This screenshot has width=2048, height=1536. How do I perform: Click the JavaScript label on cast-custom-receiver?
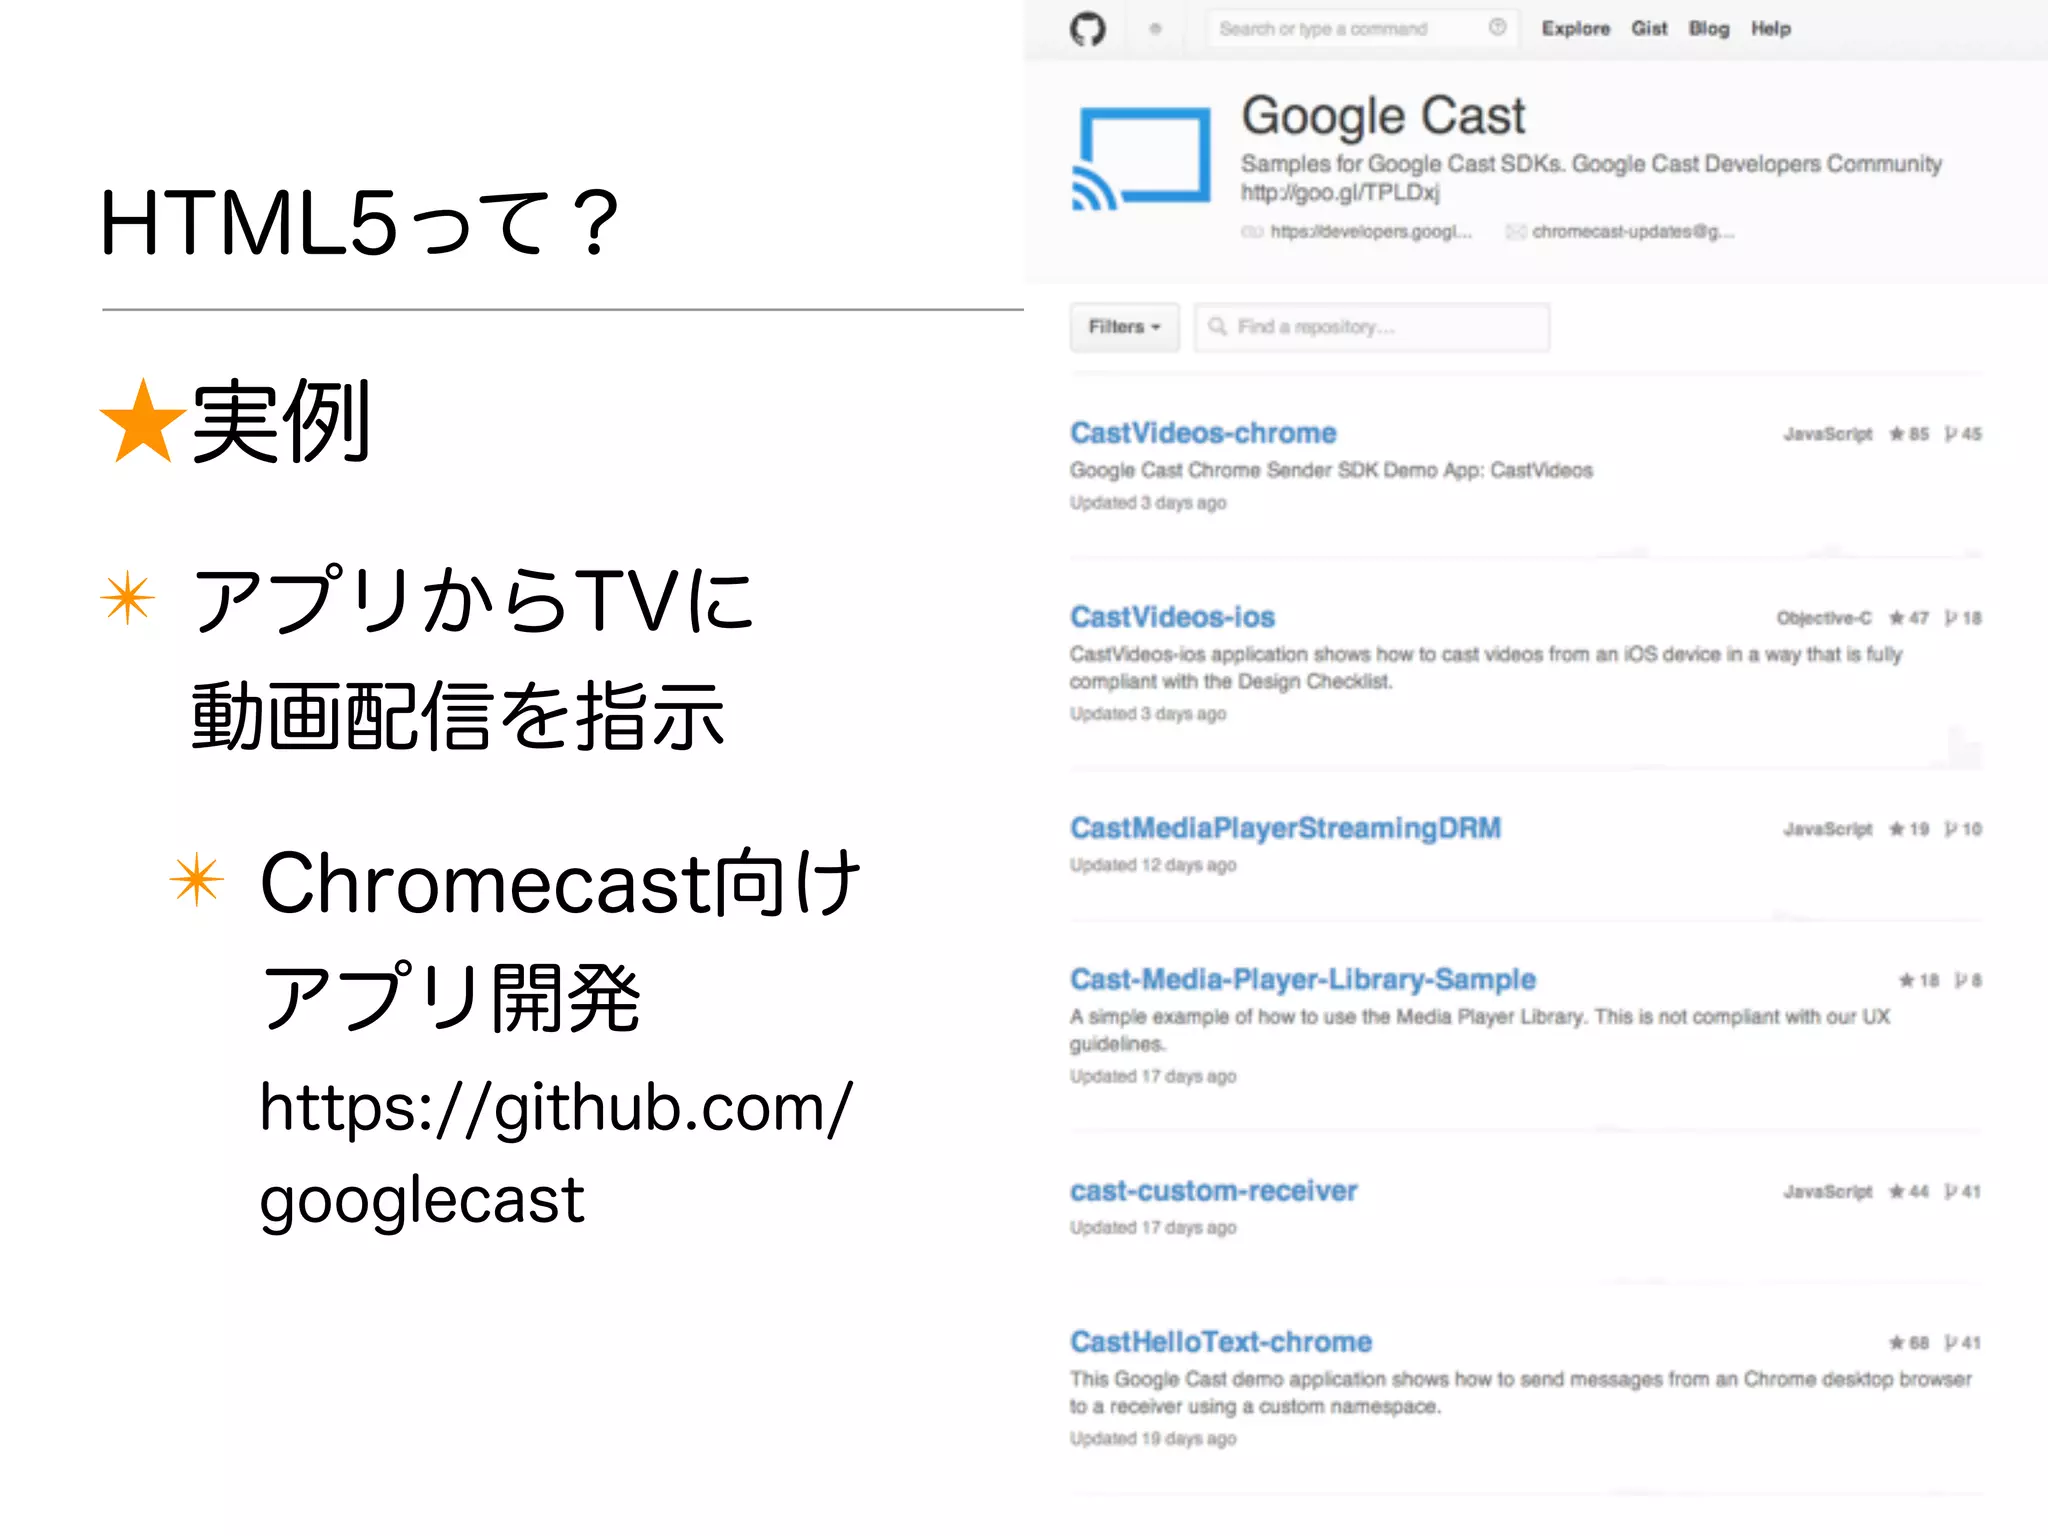tap(1828, 1192)
